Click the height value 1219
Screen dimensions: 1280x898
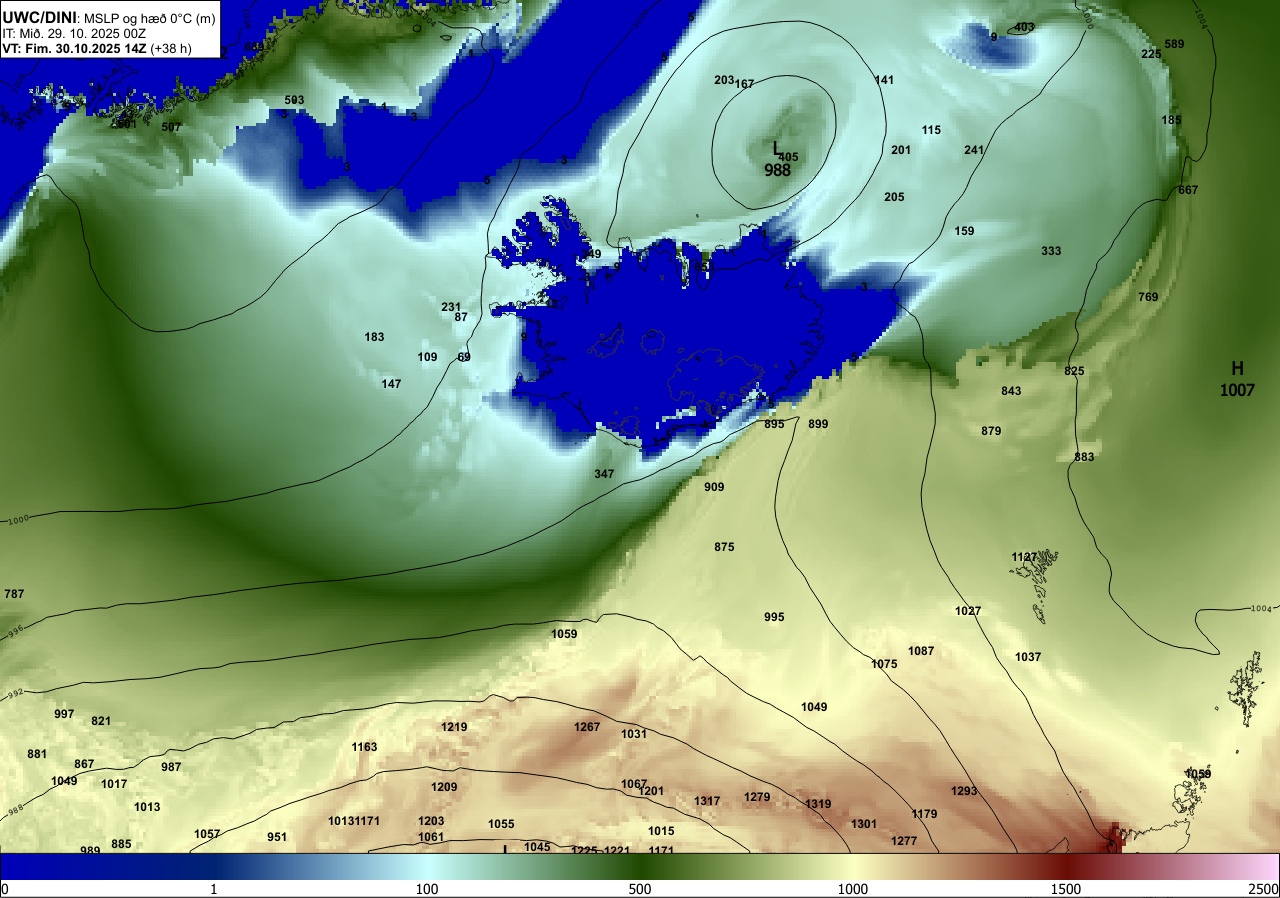(454, 727)
